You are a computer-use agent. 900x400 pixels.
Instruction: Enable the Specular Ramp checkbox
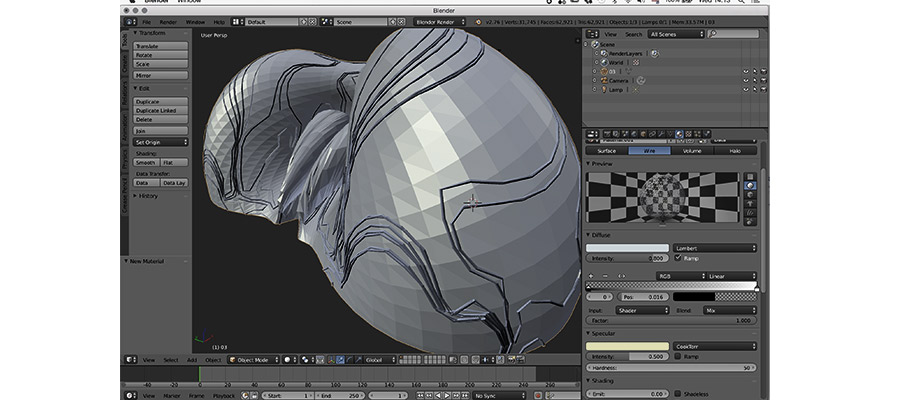678,356
